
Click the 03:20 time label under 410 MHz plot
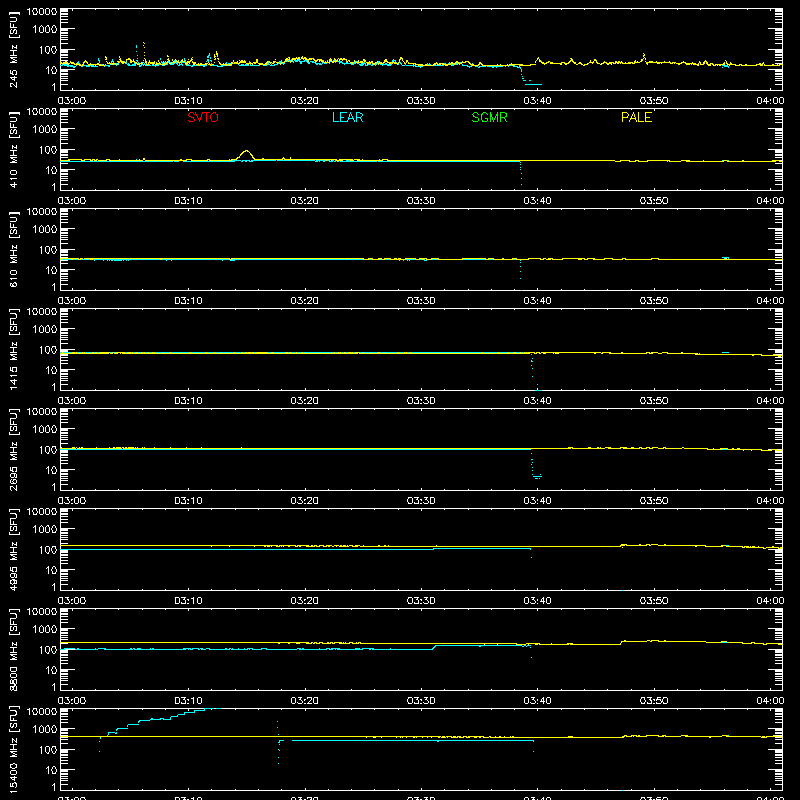(x=305, y=201)
